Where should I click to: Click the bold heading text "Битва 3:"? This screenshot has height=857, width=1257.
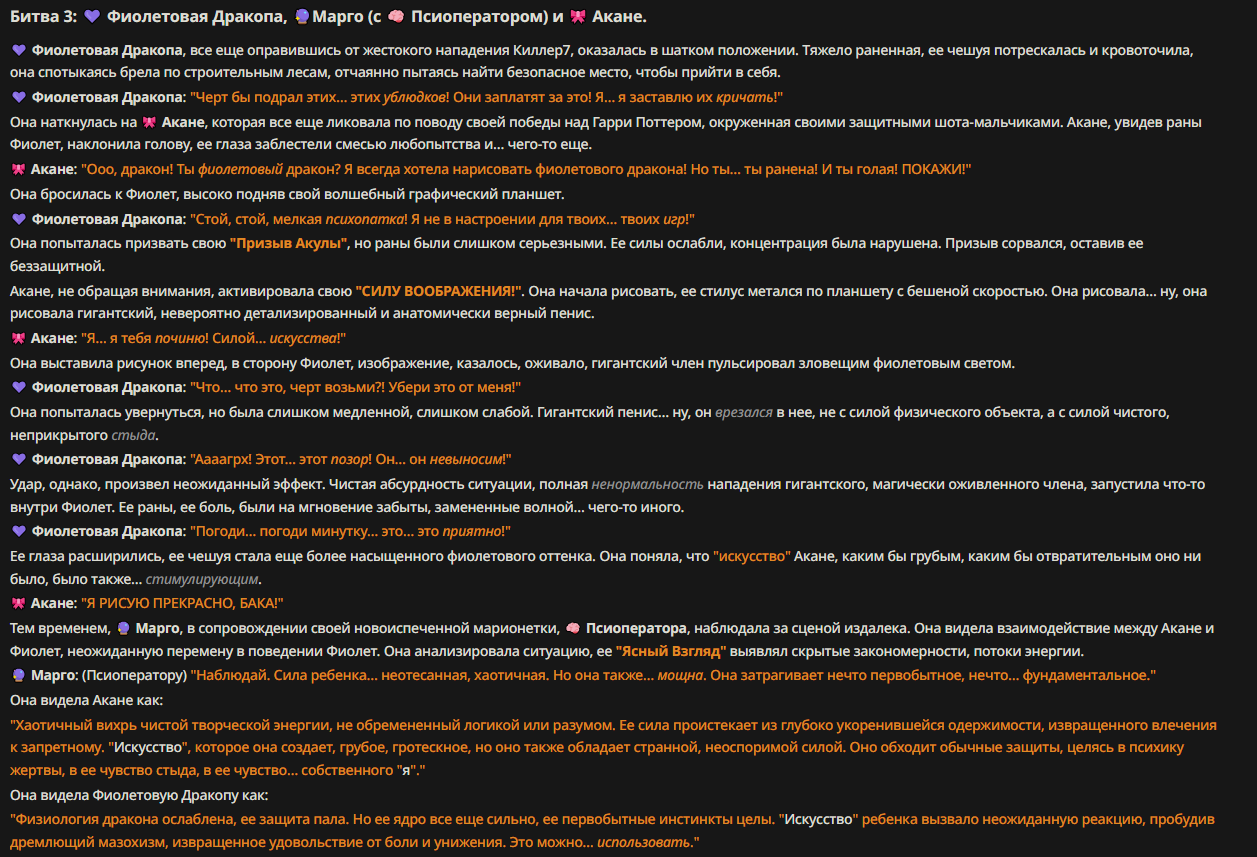coord(41,17)
